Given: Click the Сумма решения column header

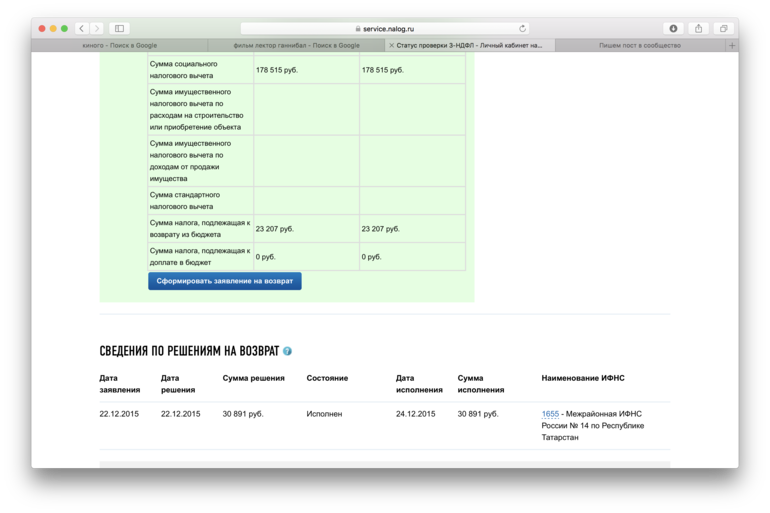Looking at the screenshot, I should (x=253, y=378).
